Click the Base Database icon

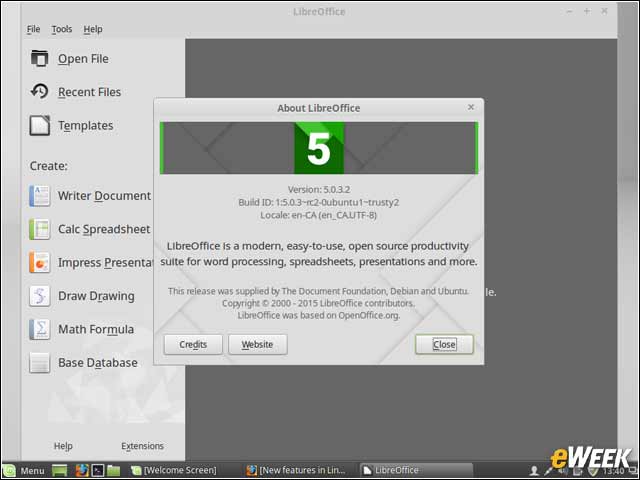tap(40, 363)
